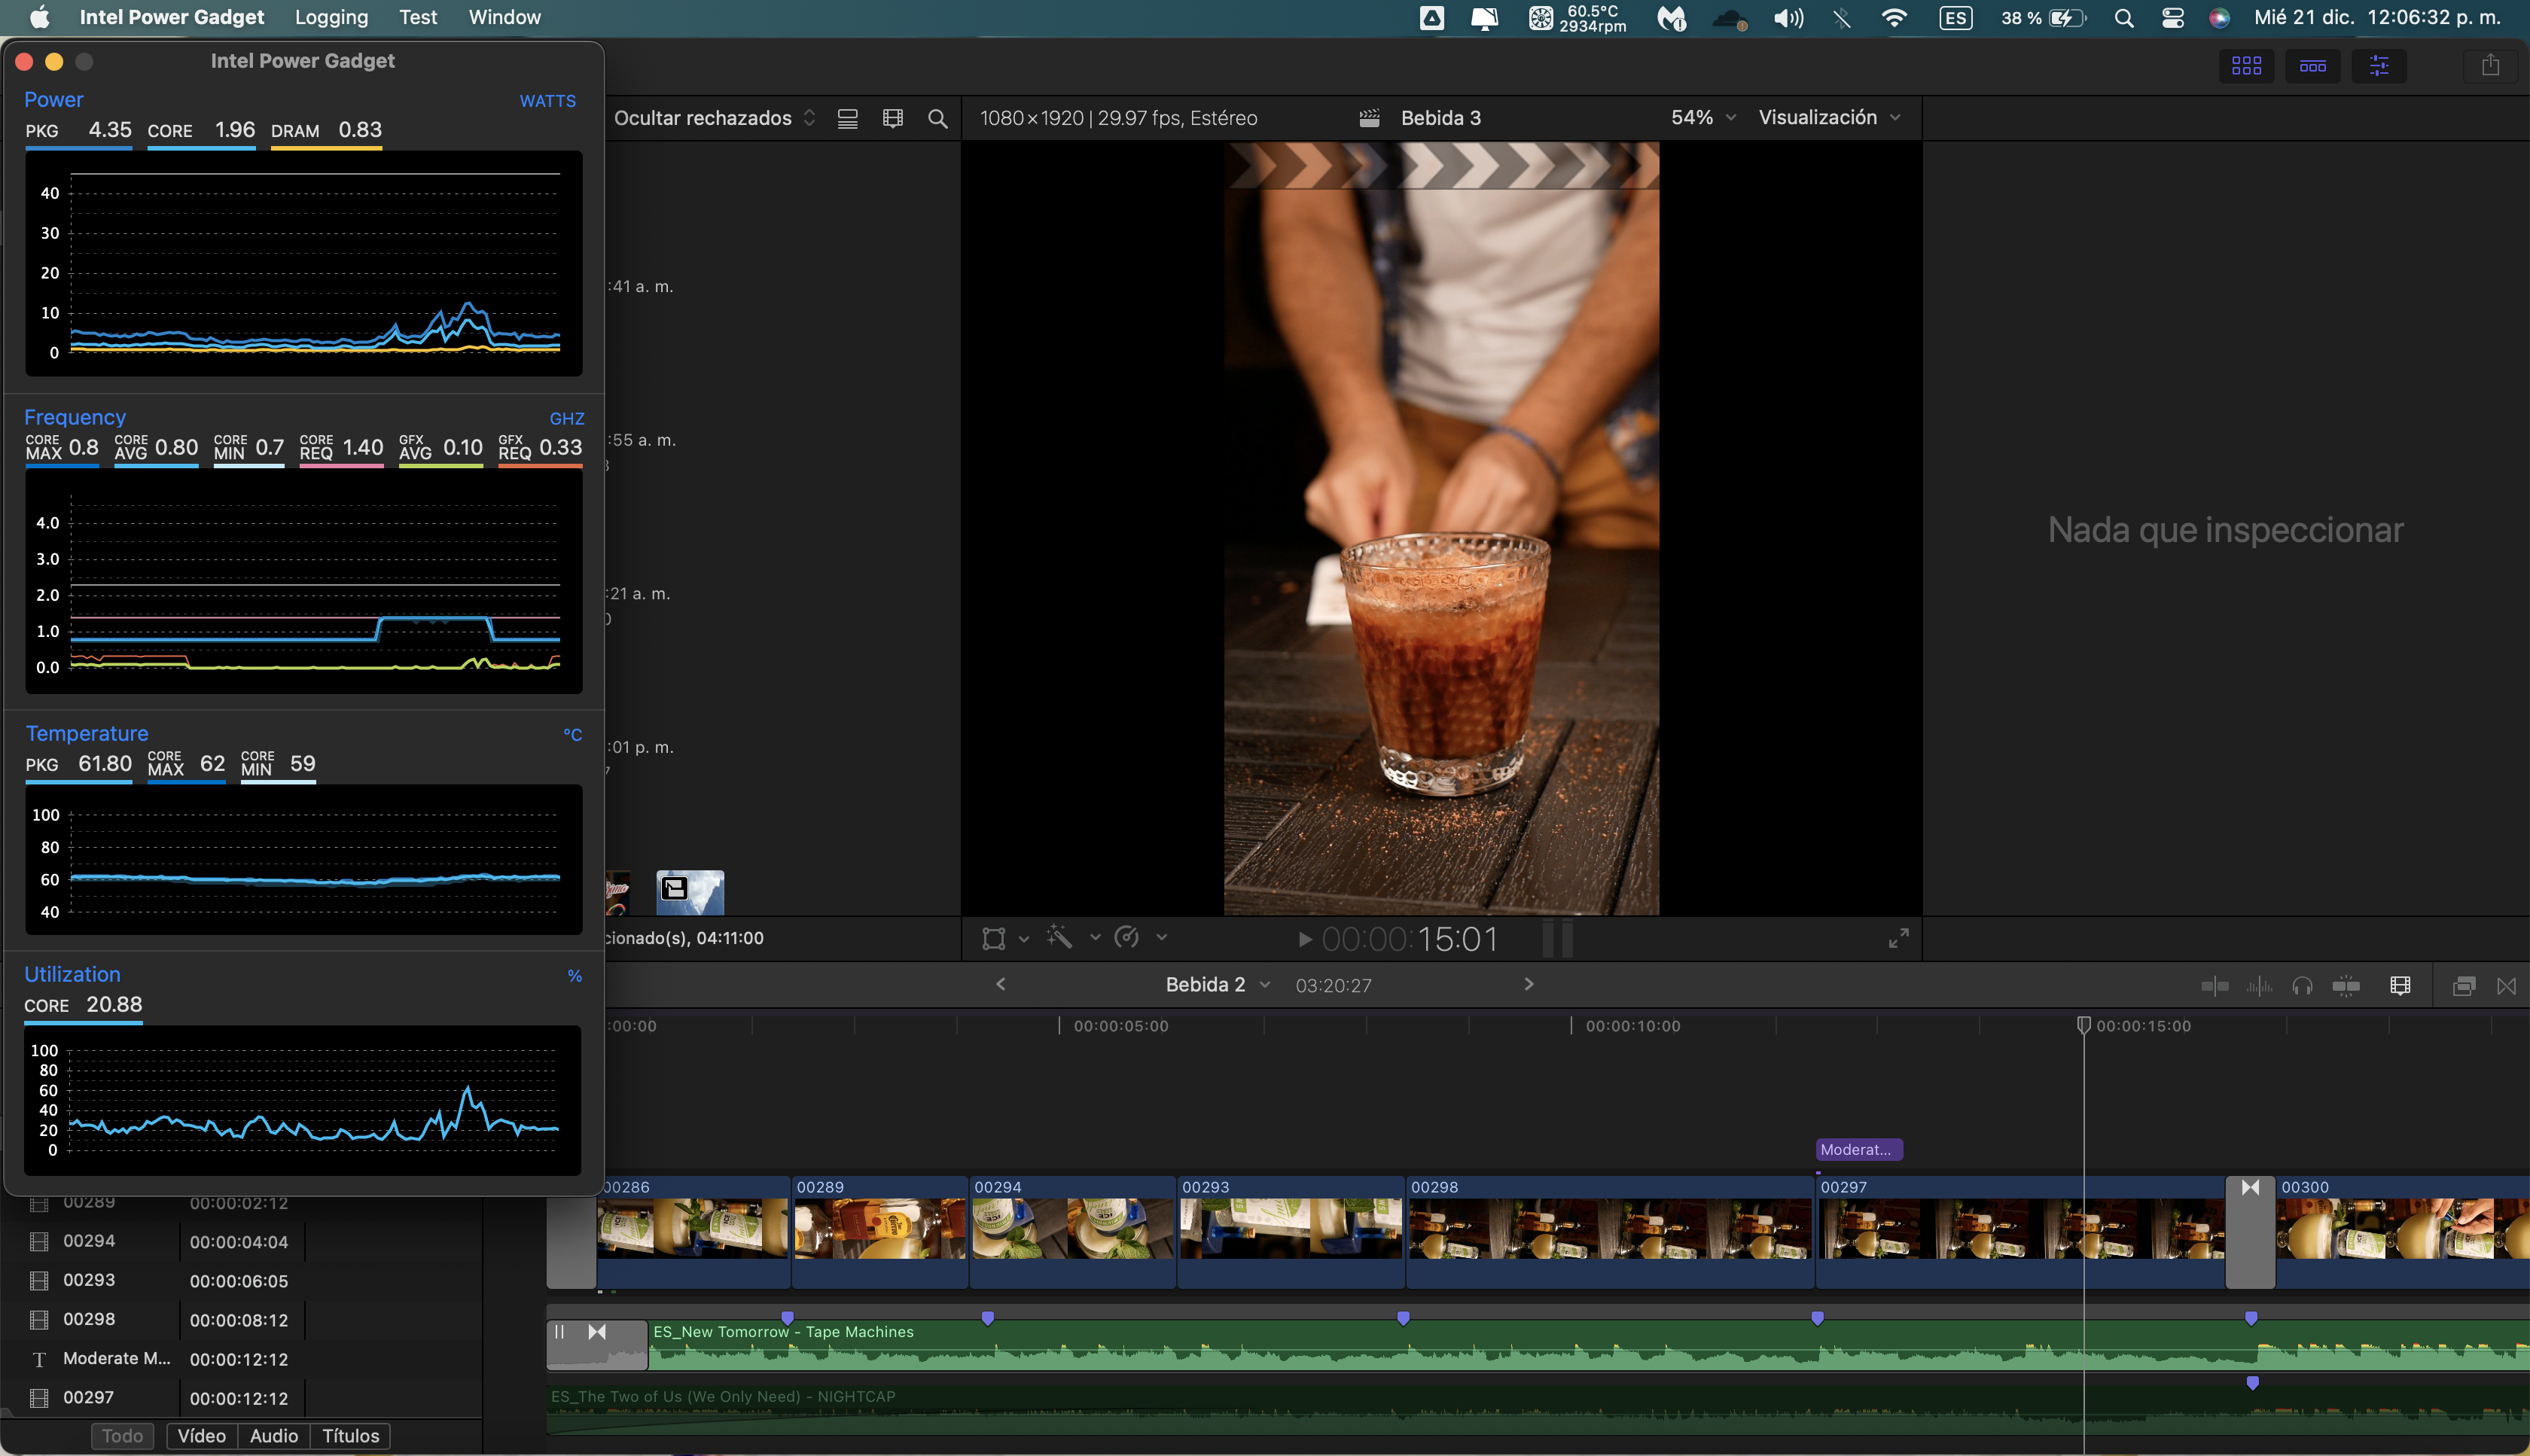Screen dimensions: 2530x1456
Task: Switch browser to list view icon
Action: [x=847, y=119]
